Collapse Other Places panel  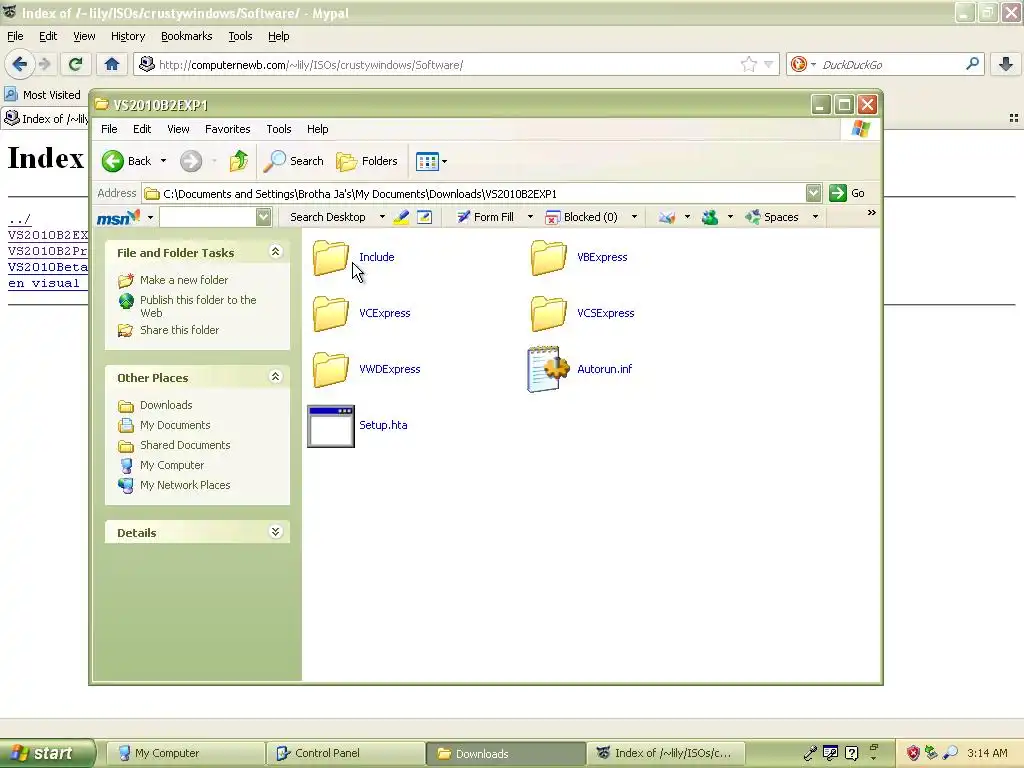click(276, 377)
